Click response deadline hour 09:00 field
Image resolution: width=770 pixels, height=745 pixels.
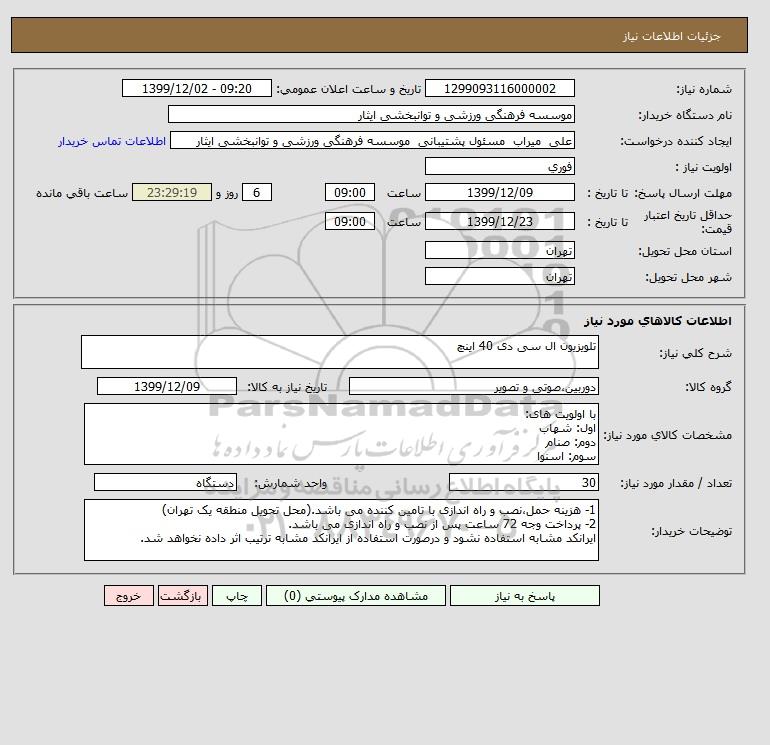click(350, 193)
